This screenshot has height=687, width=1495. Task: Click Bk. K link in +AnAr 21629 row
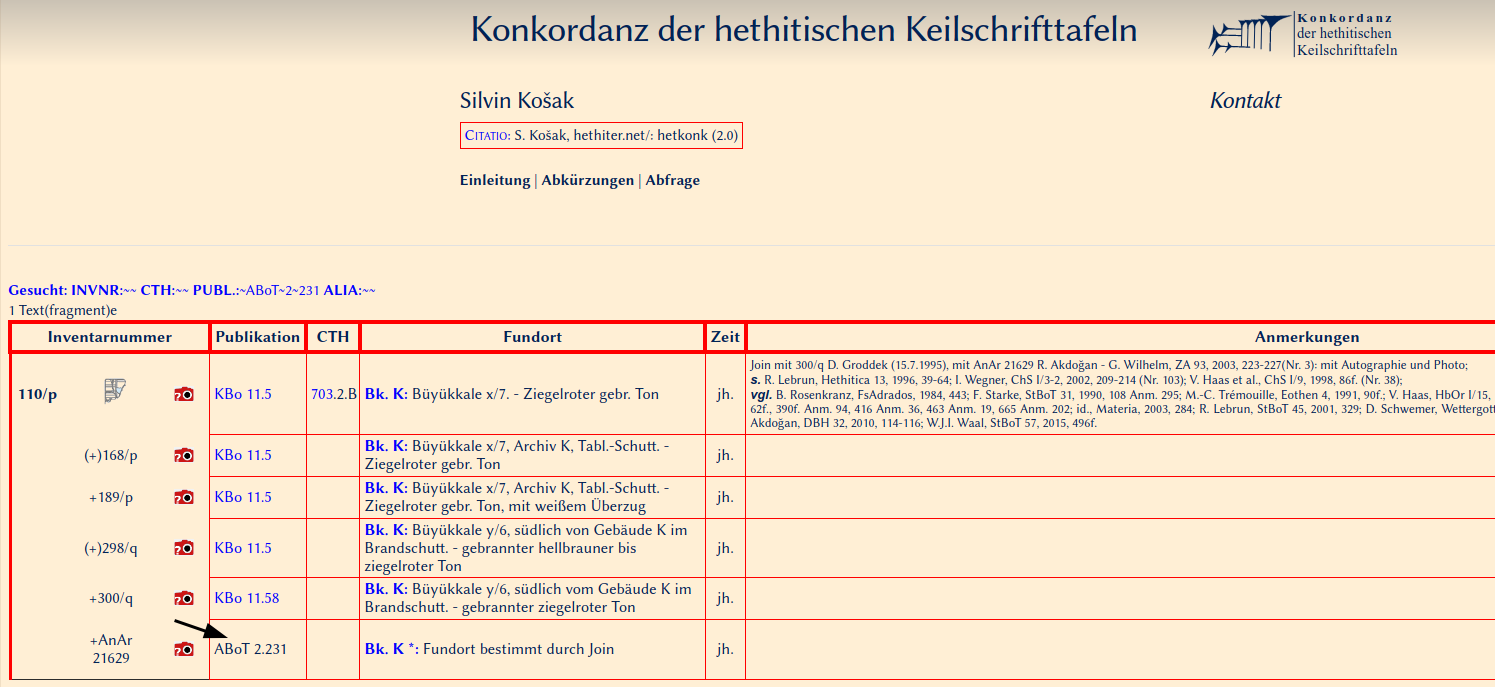click(385, 650)
